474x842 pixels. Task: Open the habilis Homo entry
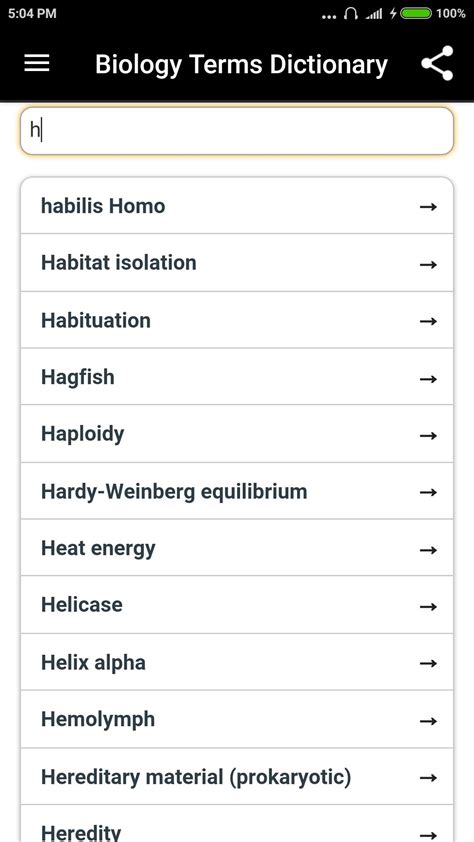(x=237, y=206)
